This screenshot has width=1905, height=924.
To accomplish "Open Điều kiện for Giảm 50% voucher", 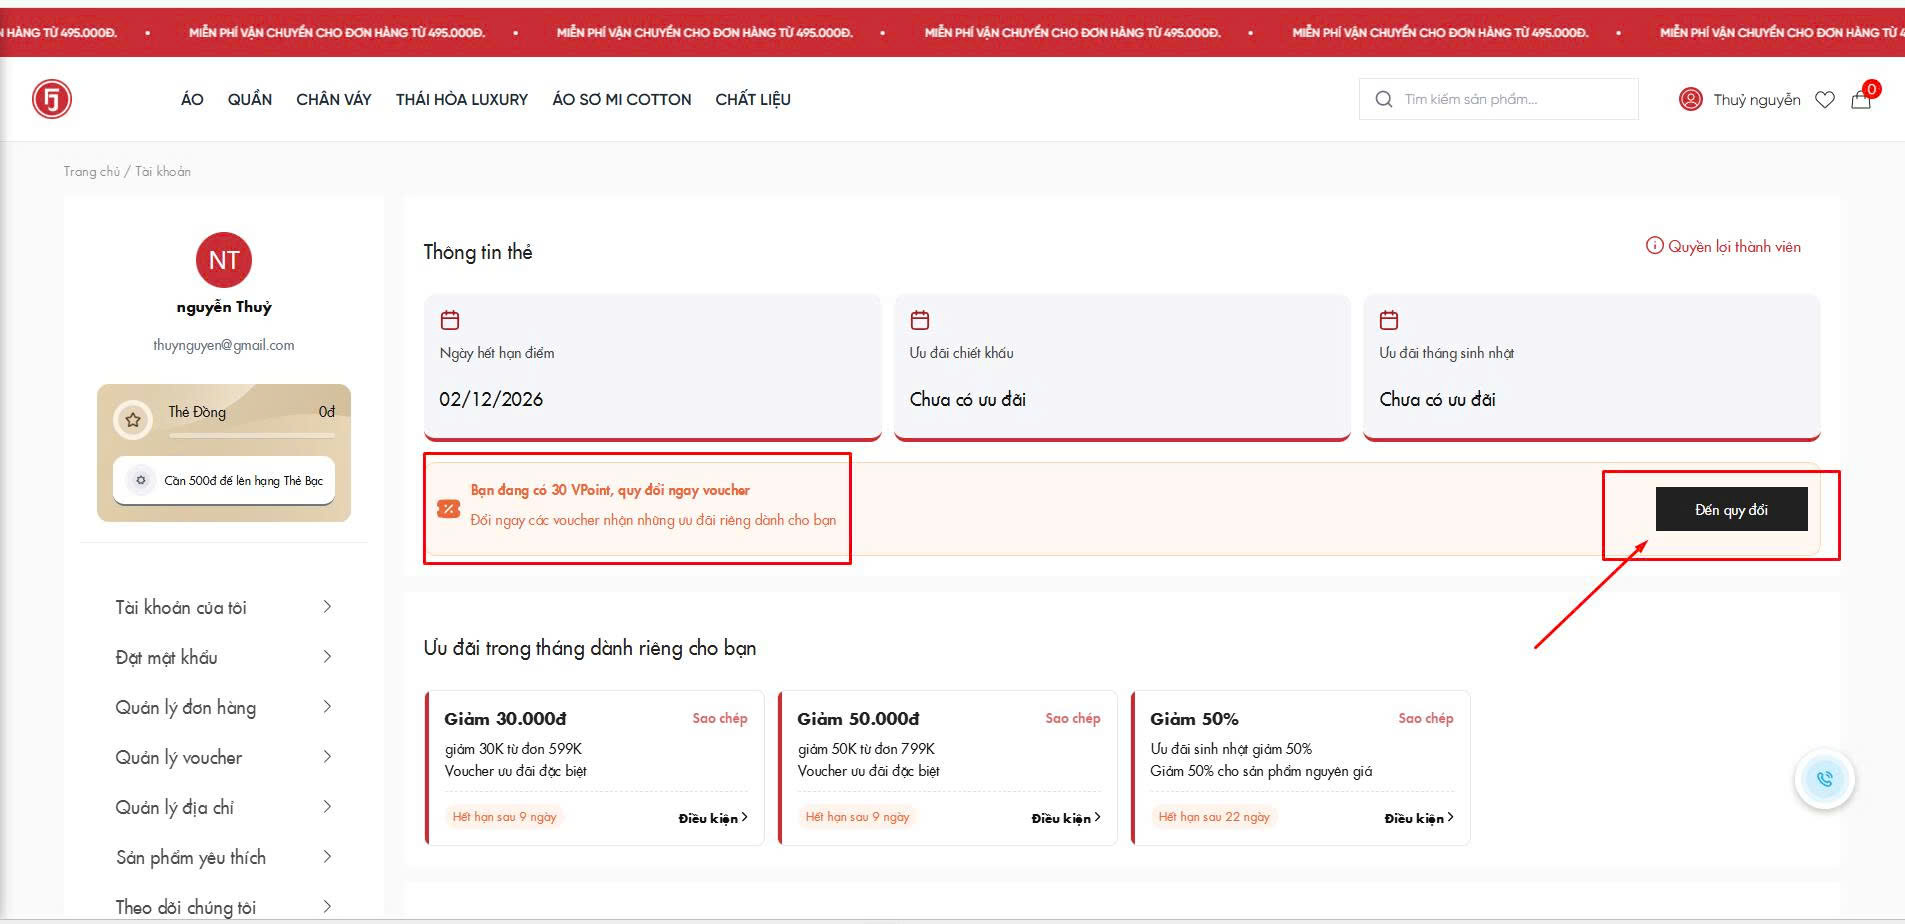I will click(x=1418, y=818).
